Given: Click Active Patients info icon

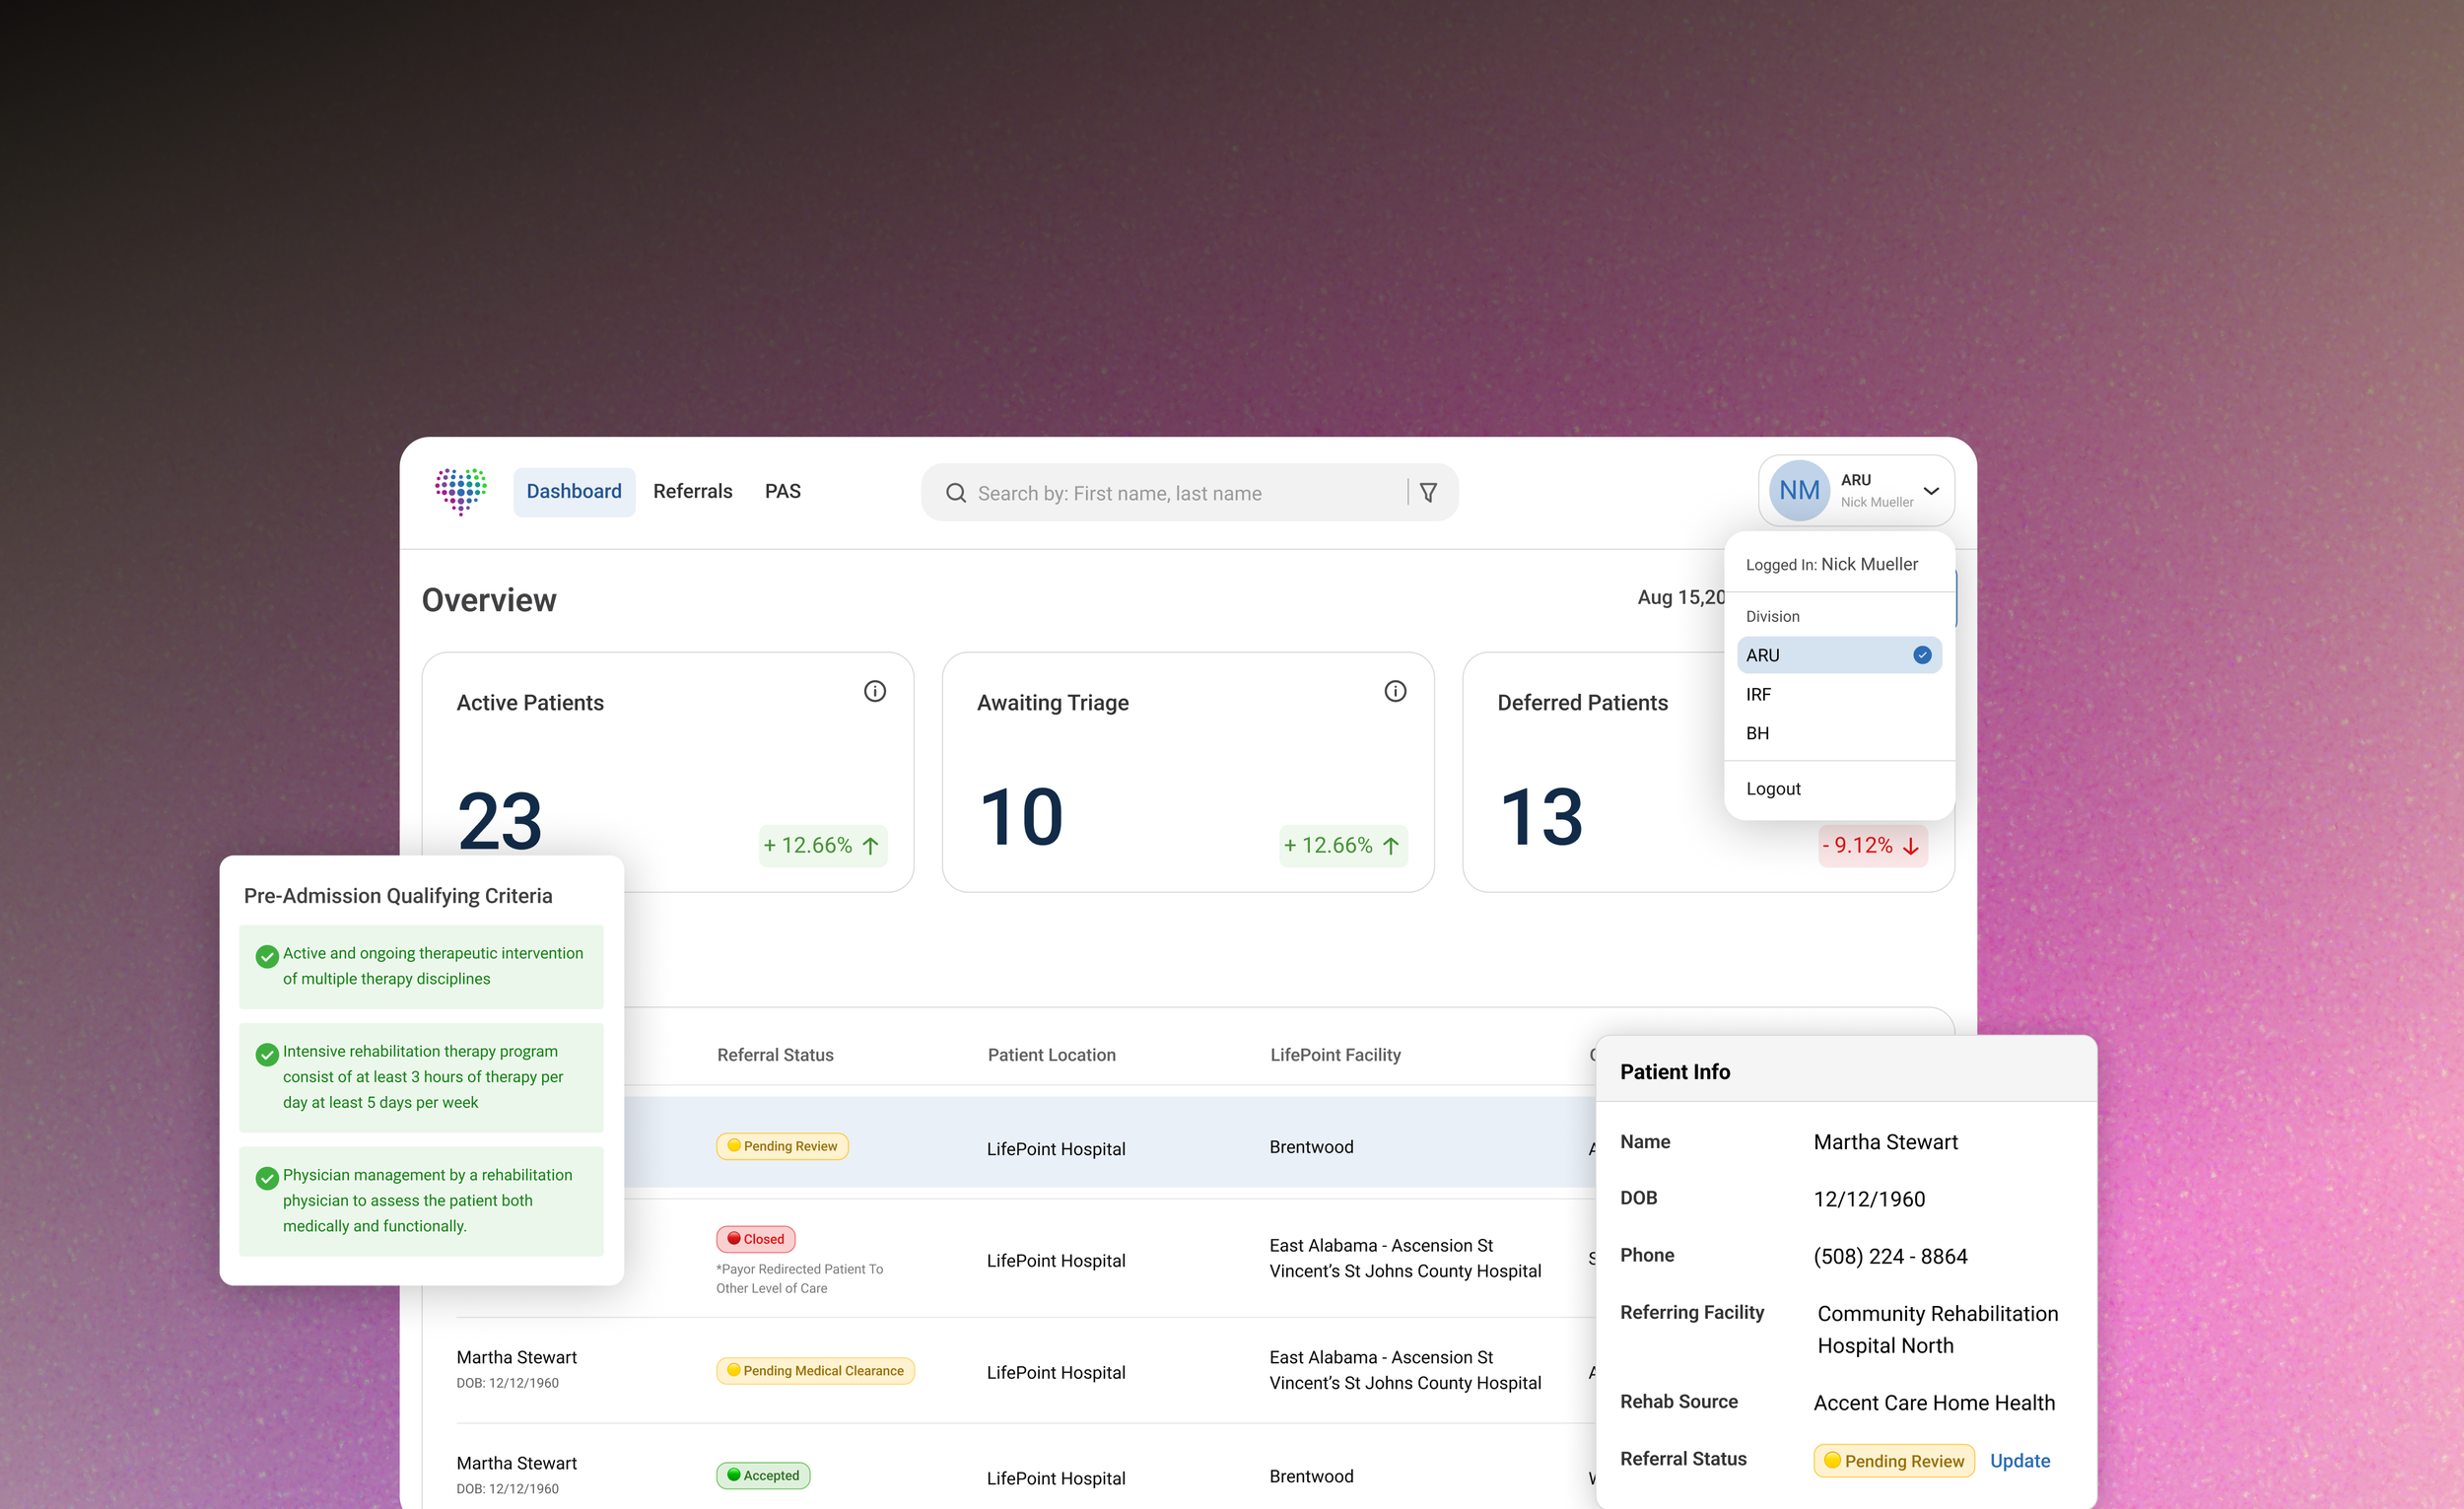Looking at the screenshot, I should click(875, 691).
